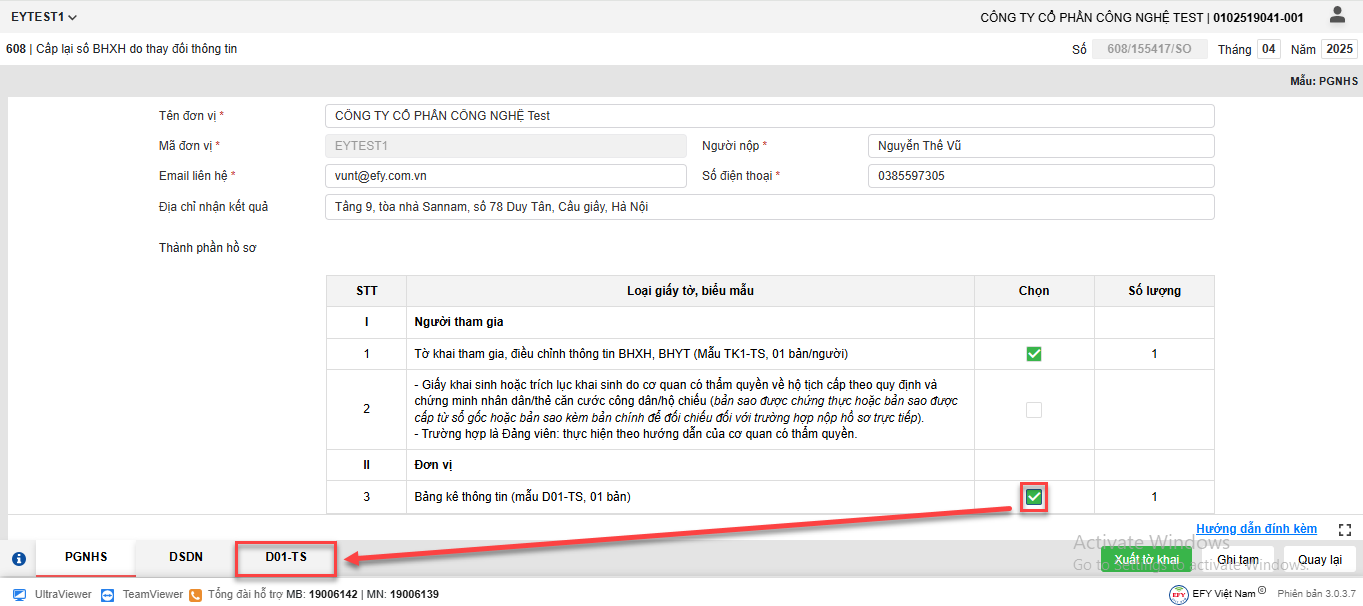
Task: Open the Năm year field
Action: 1338,49
